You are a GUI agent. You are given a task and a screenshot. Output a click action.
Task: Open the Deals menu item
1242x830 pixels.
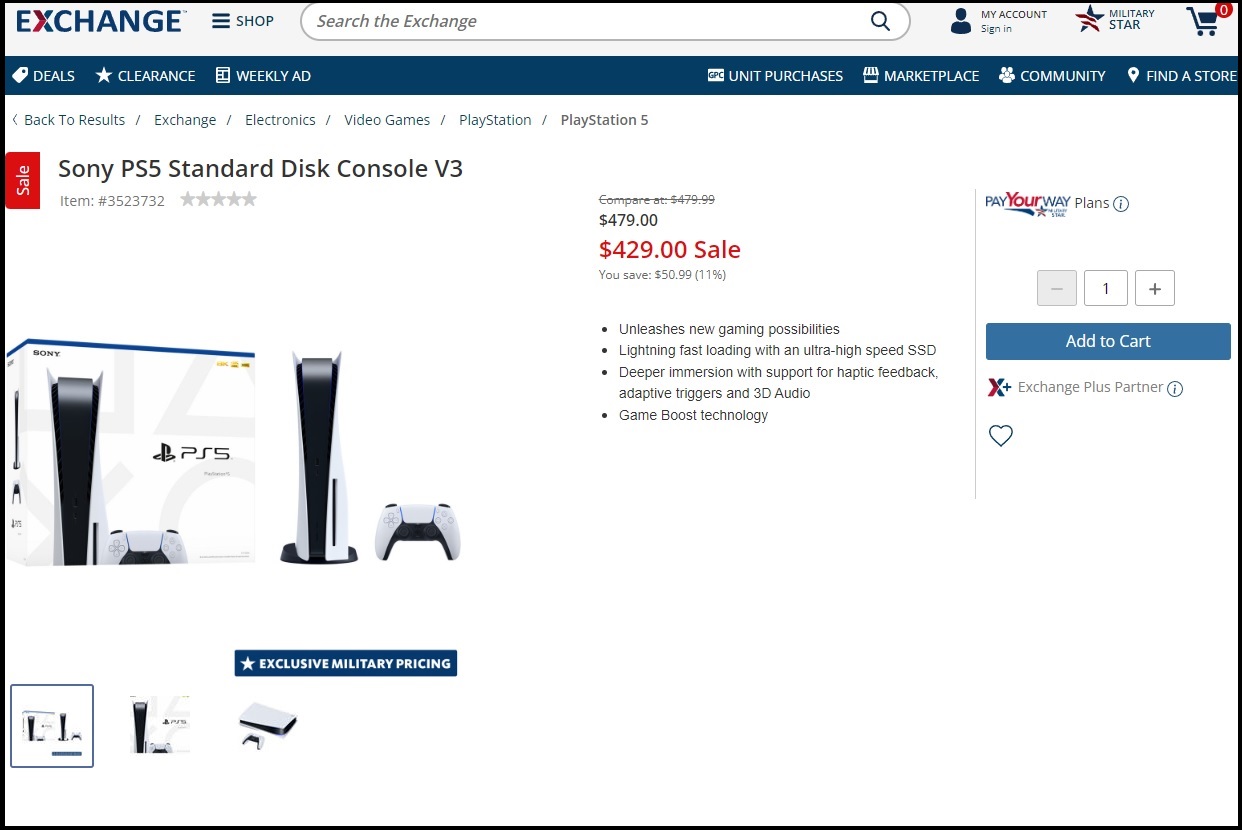pos(43,76)
